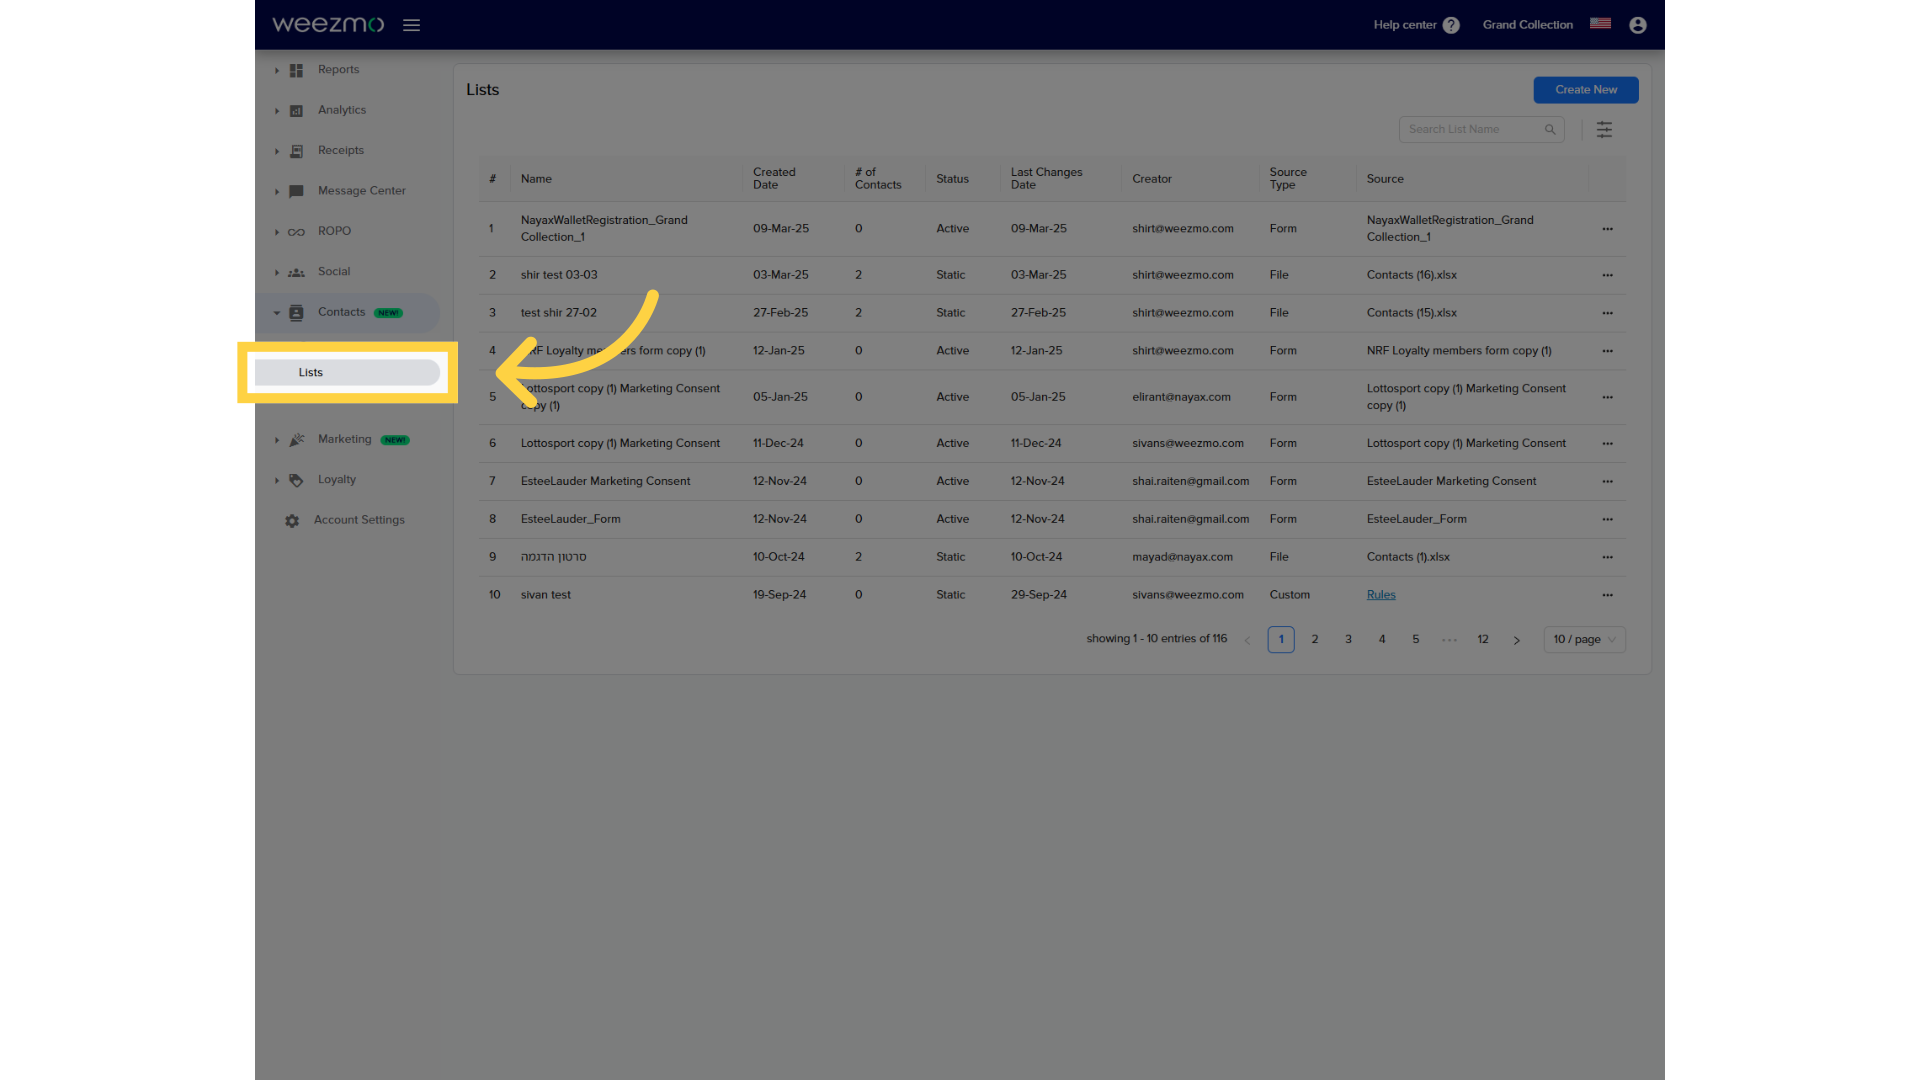Click the Contacts sidebar icon

[x=296, y=313]
